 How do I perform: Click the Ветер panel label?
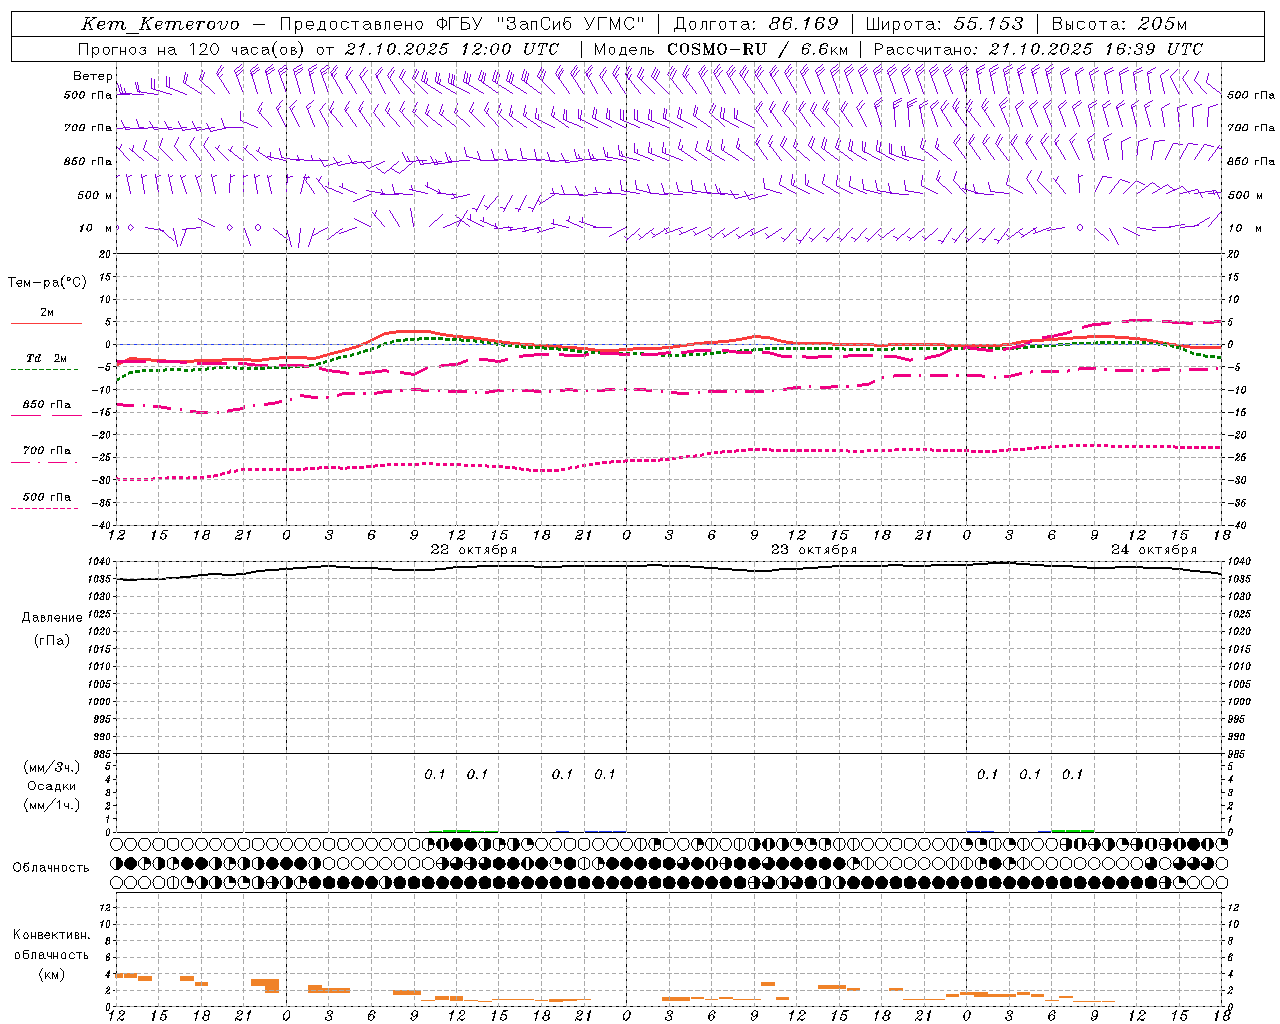point(93,75)
